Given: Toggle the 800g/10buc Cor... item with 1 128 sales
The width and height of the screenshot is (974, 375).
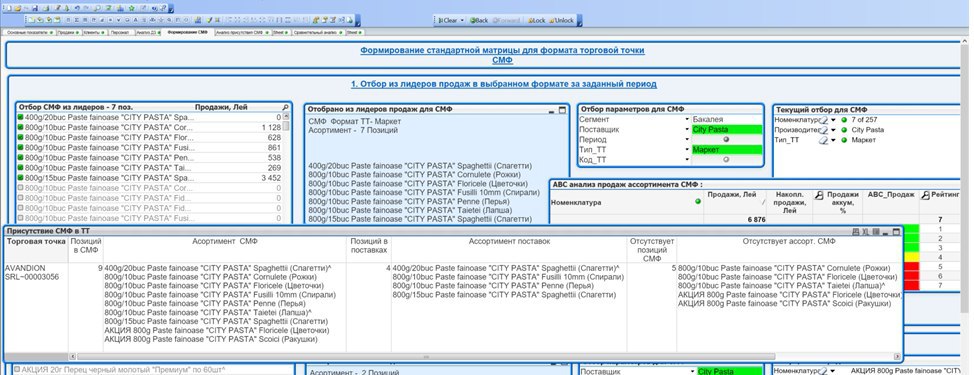Looking at the screenshot, I should 20,127.
